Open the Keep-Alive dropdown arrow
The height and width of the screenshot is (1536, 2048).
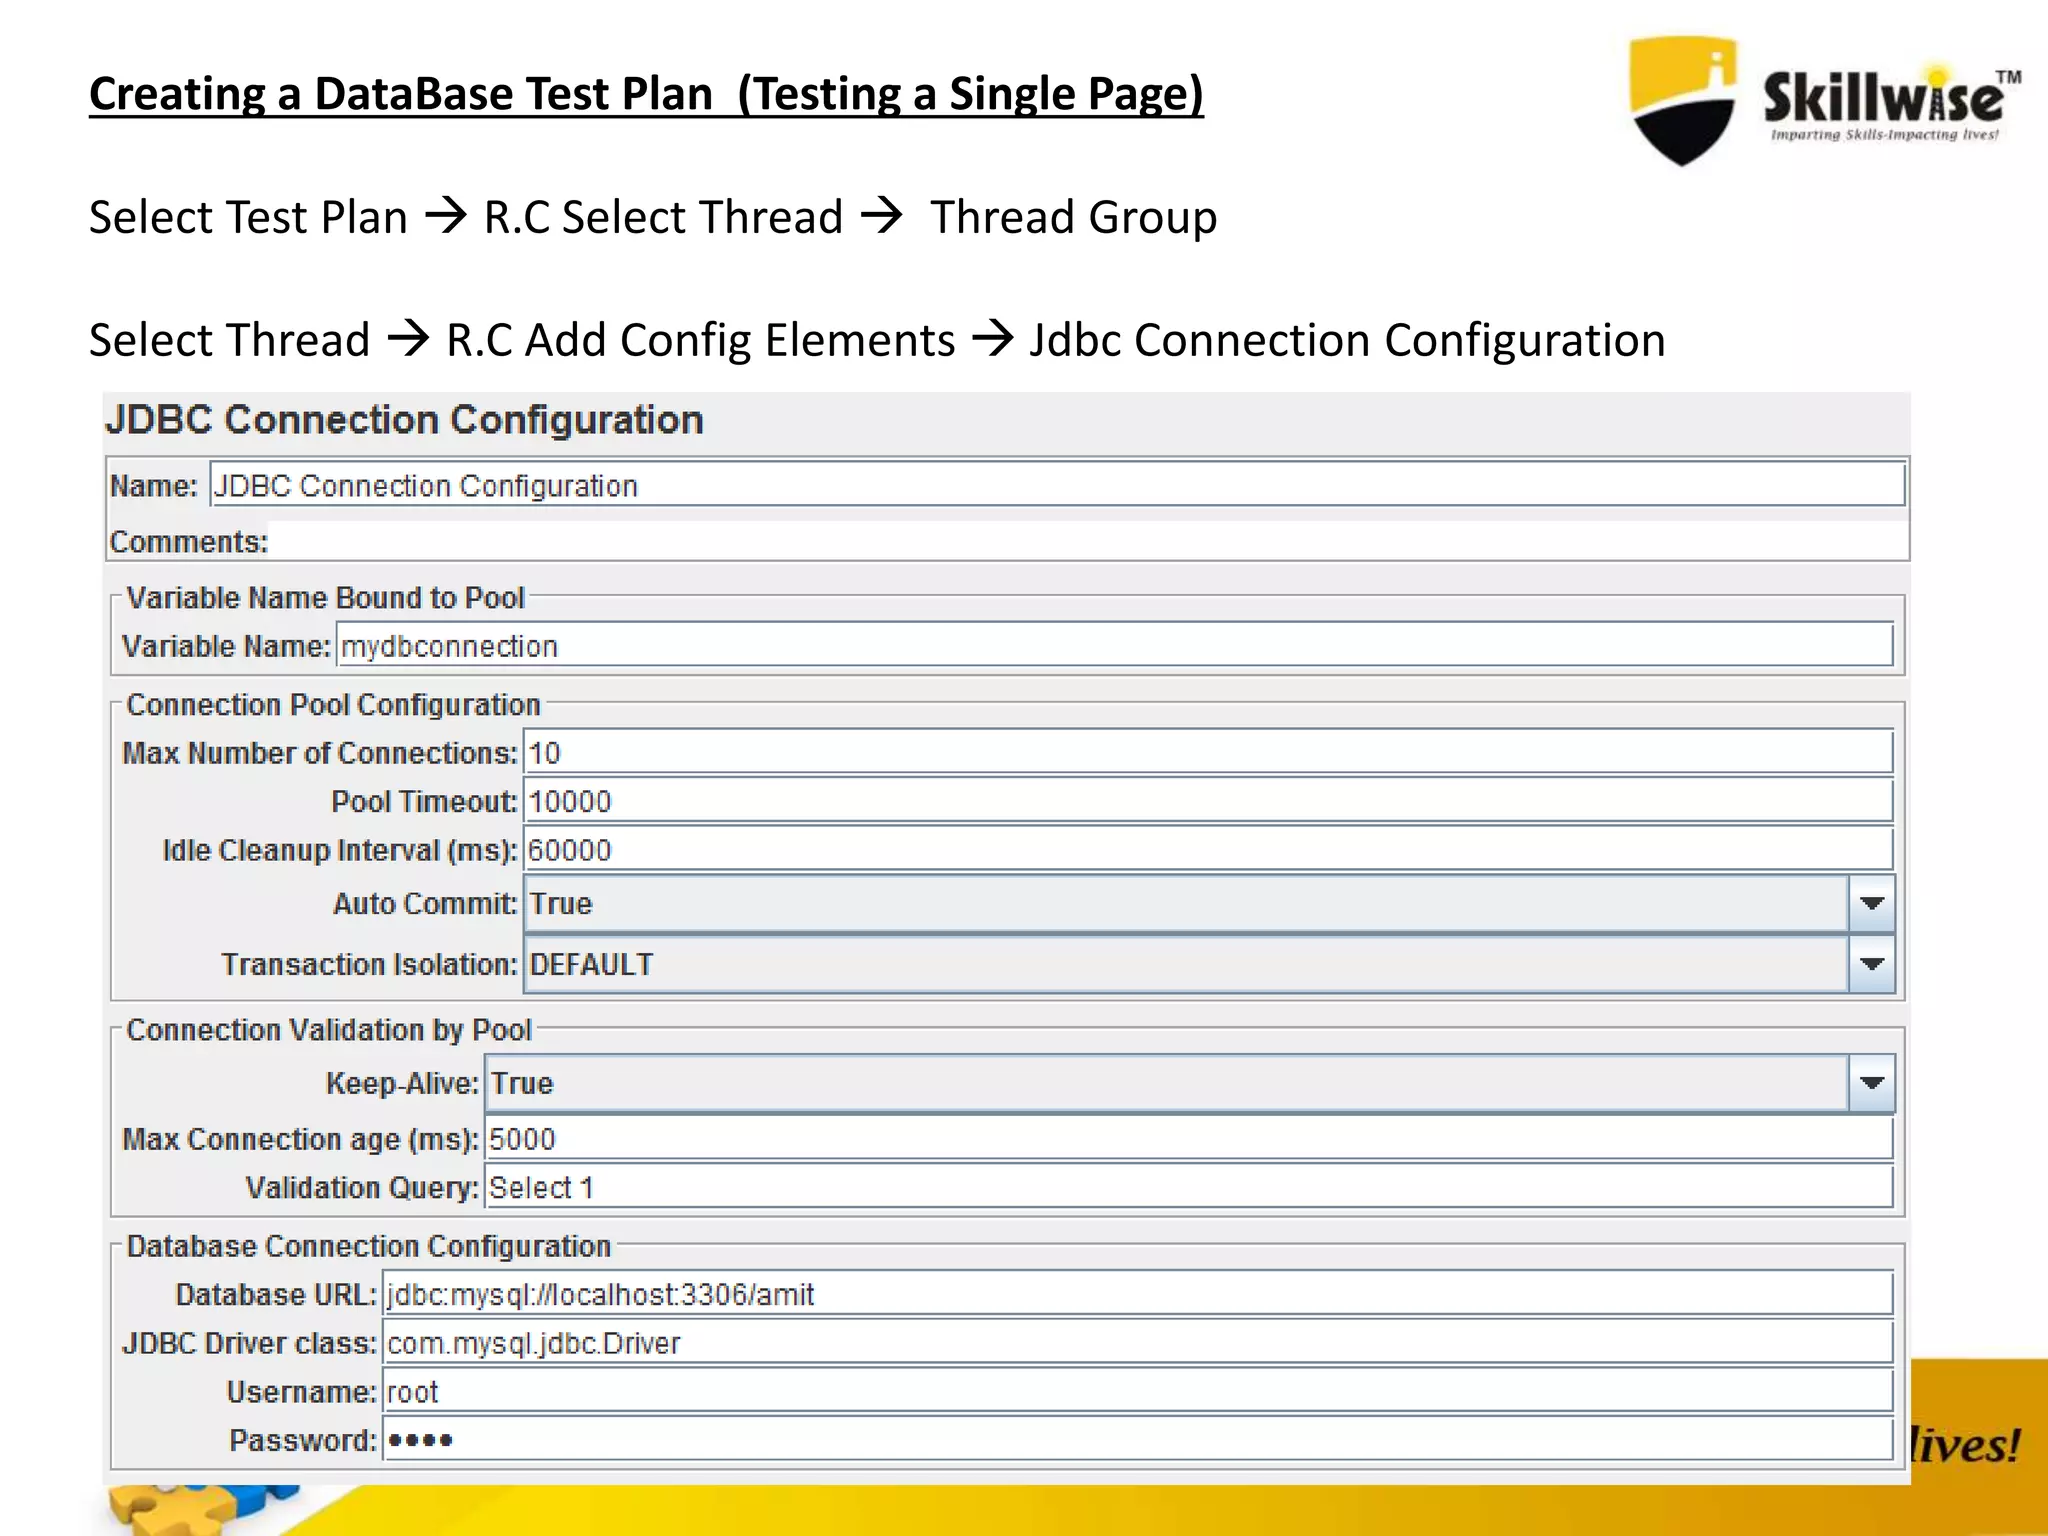pos(1871,1084)
